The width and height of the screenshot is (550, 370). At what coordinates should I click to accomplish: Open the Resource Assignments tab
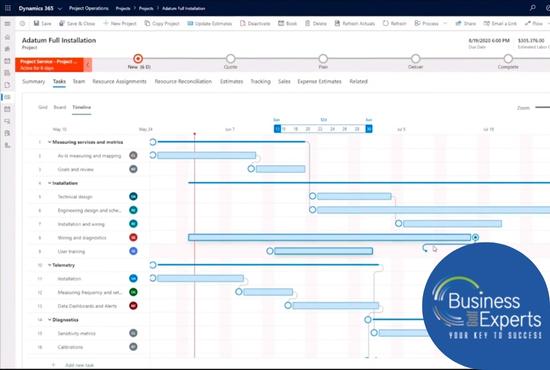pyautogui.click(x=119, y=81)
